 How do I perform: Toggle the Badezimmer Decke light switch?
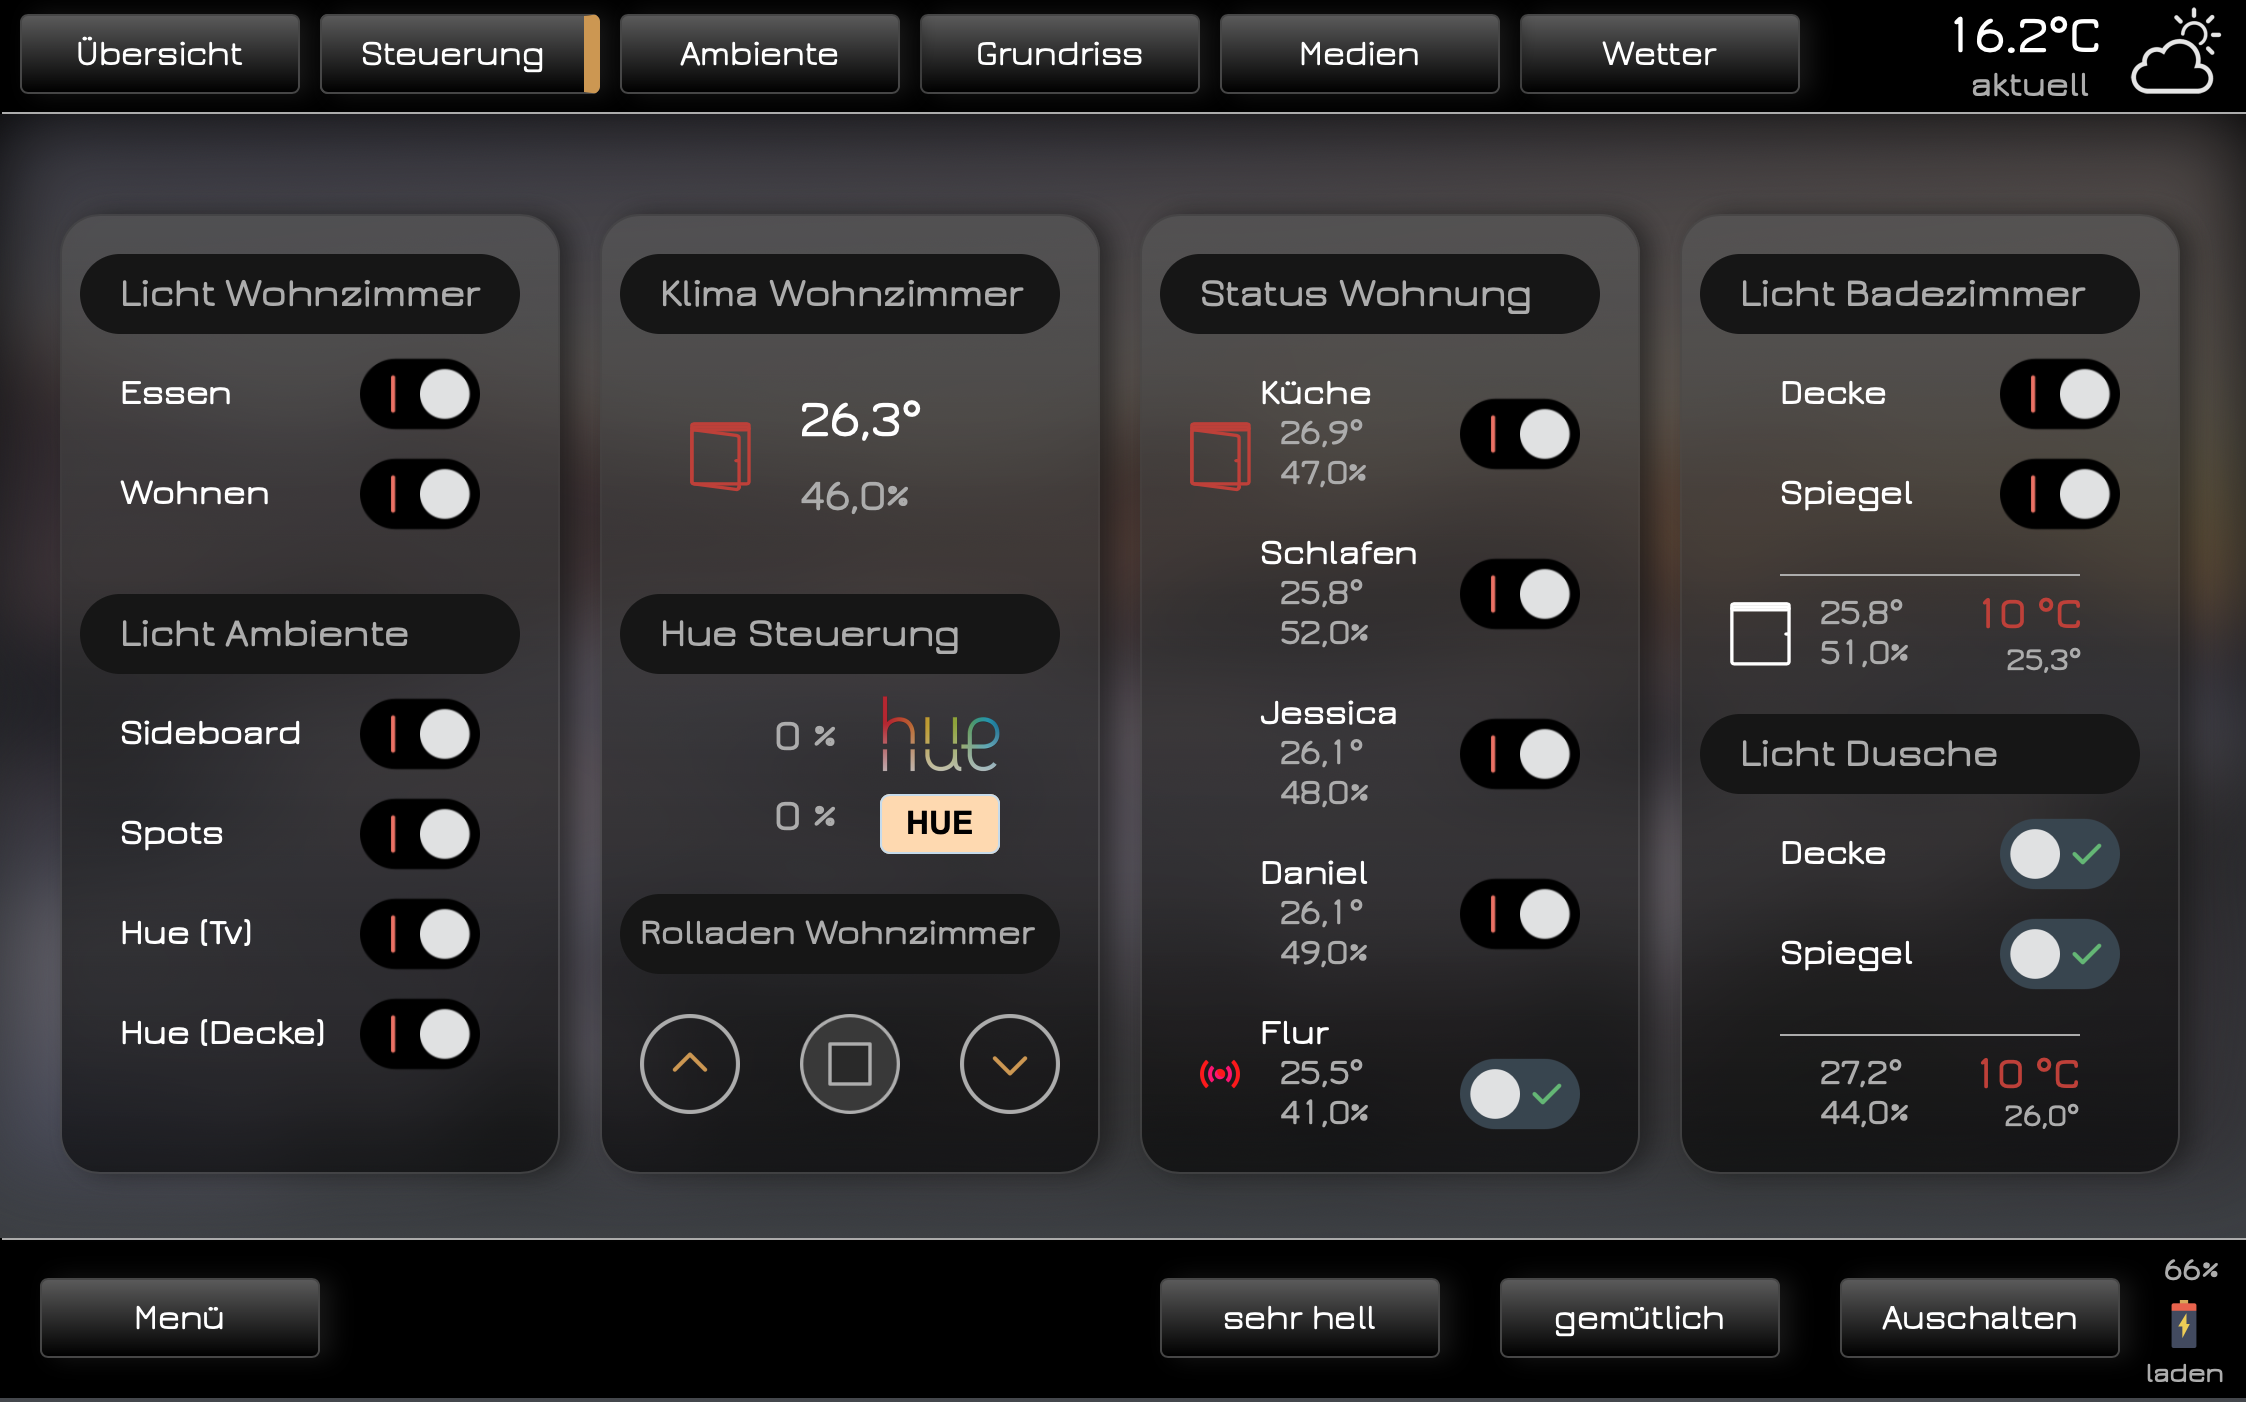[2060, 394]
